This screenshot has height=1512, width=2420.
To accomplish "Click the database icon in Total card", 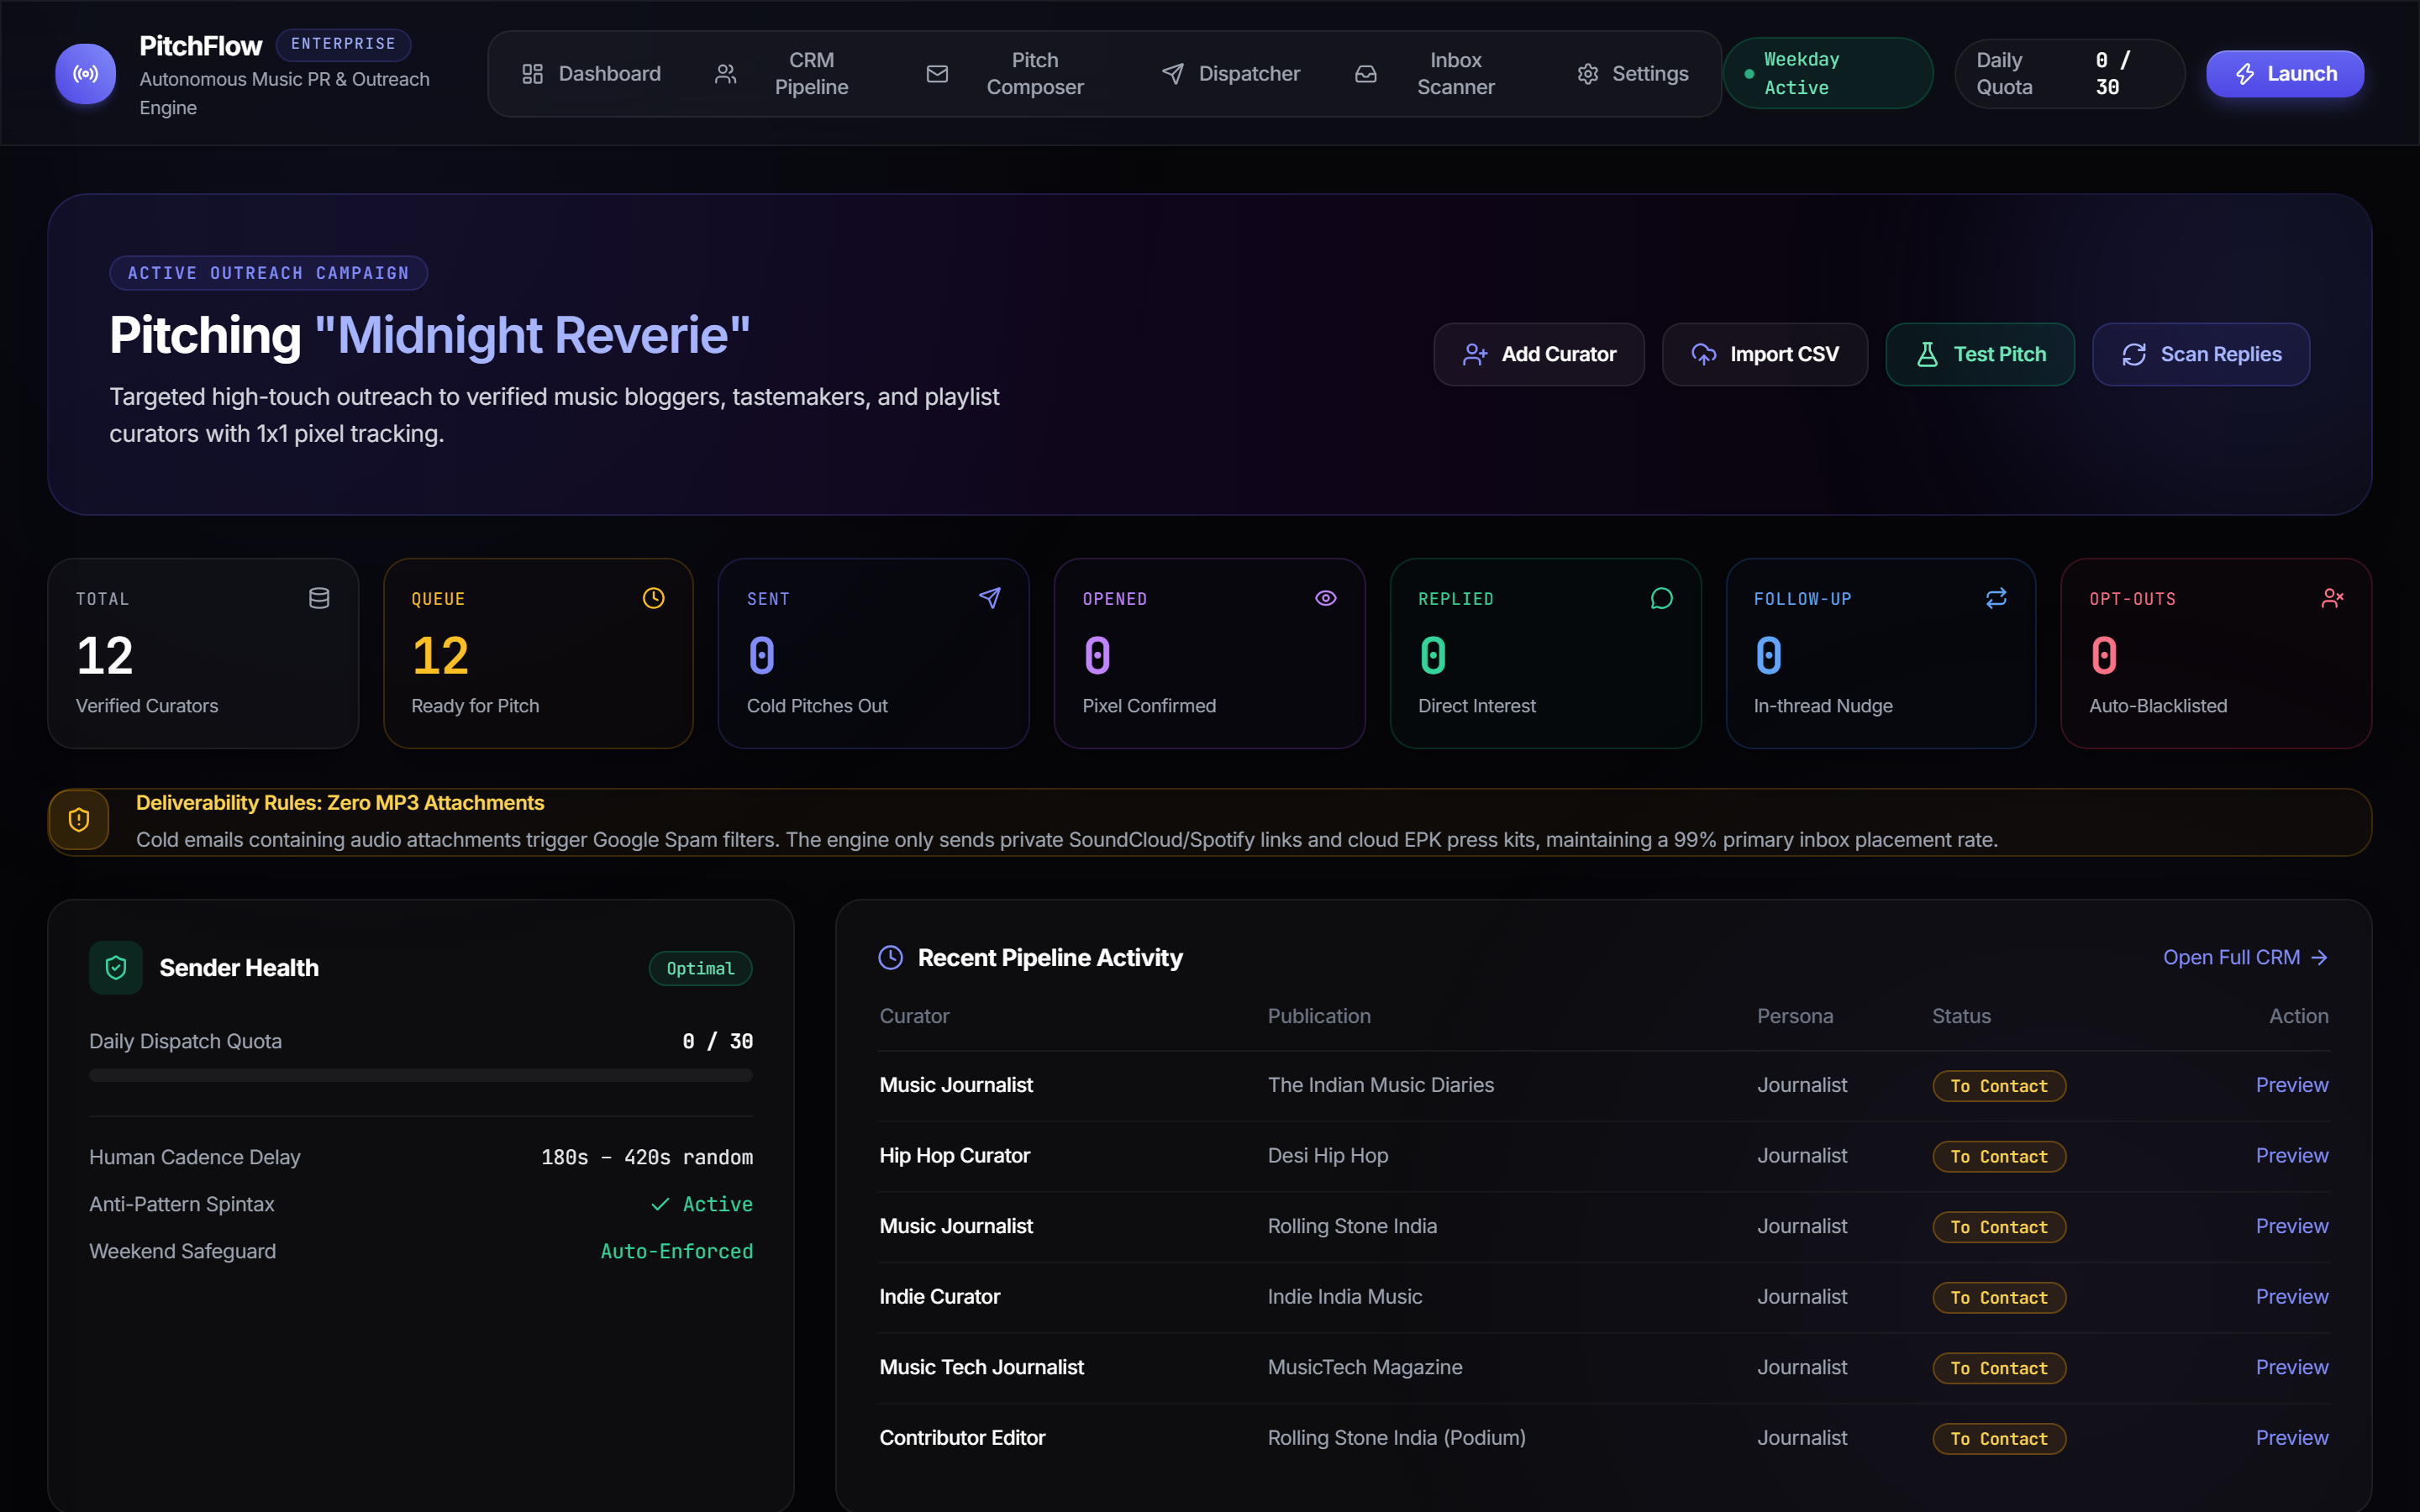I will pos(319,598).
